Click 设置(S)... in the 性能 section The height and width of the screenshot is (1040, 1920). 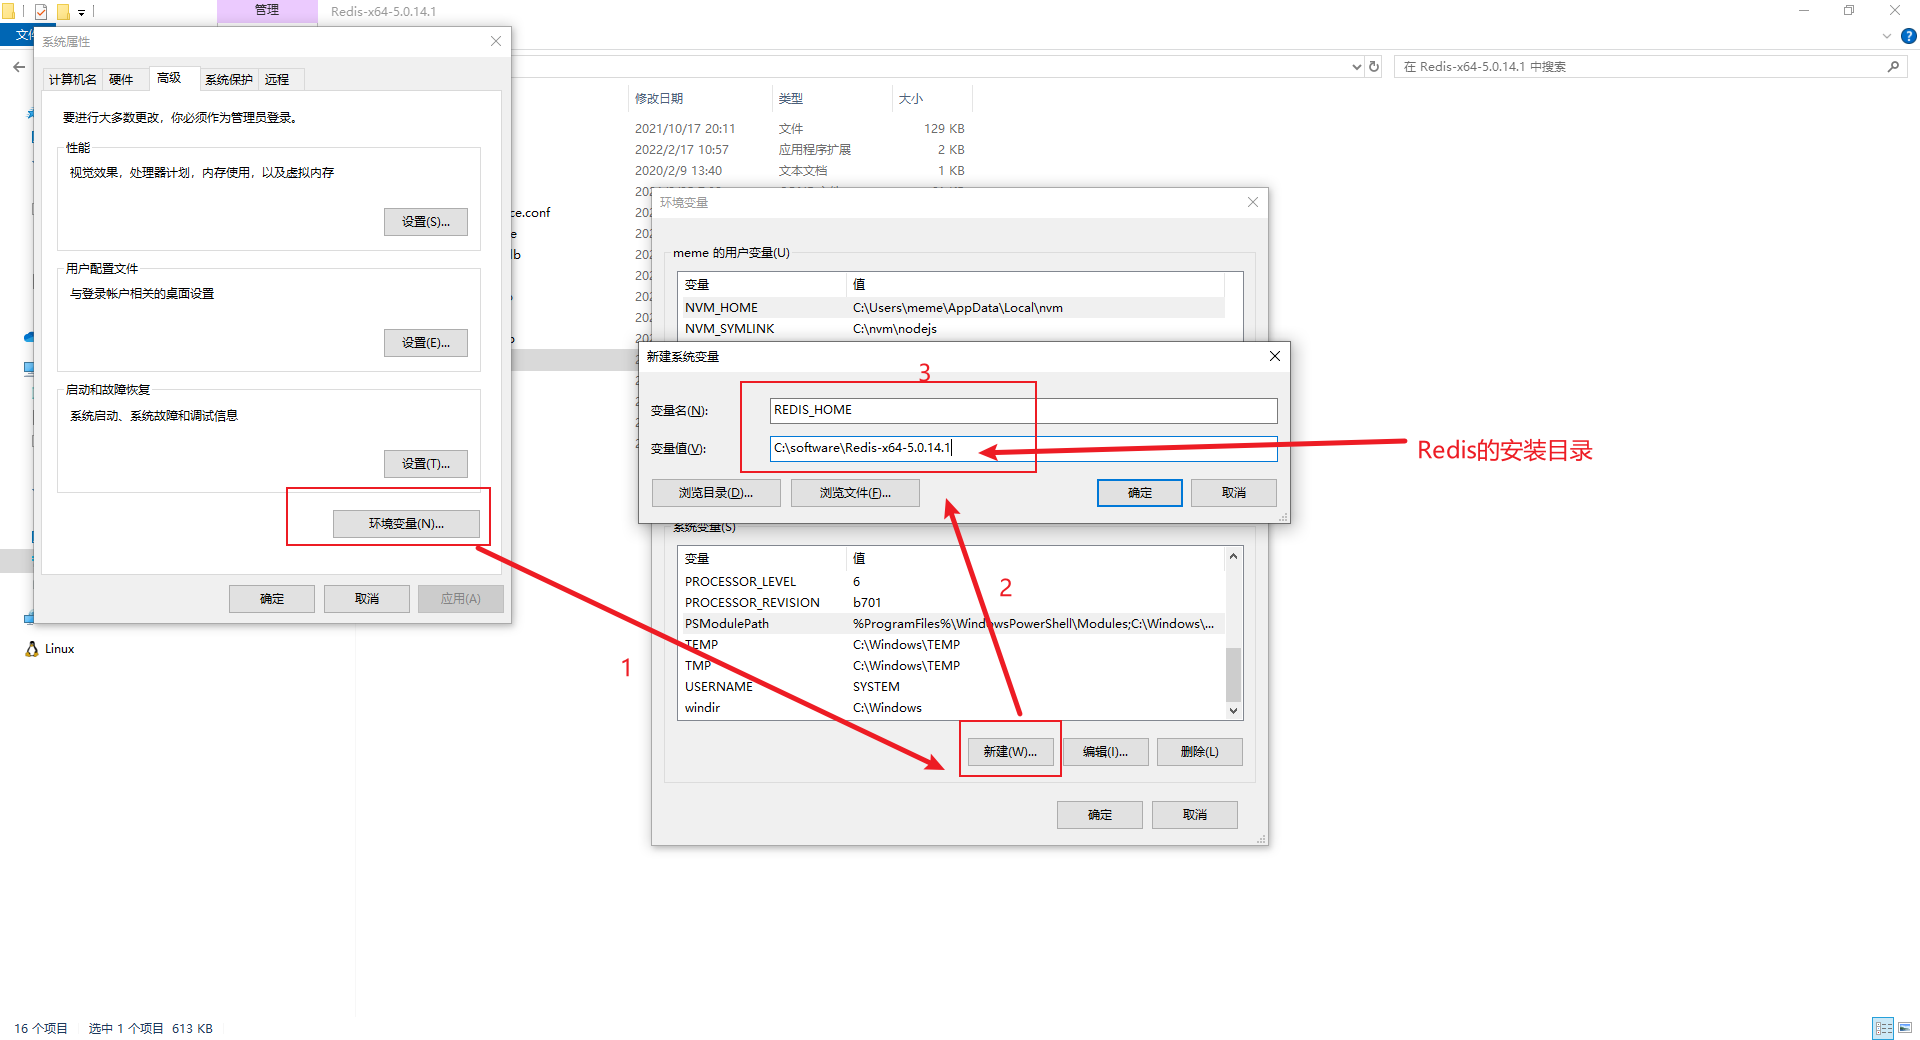426,222
